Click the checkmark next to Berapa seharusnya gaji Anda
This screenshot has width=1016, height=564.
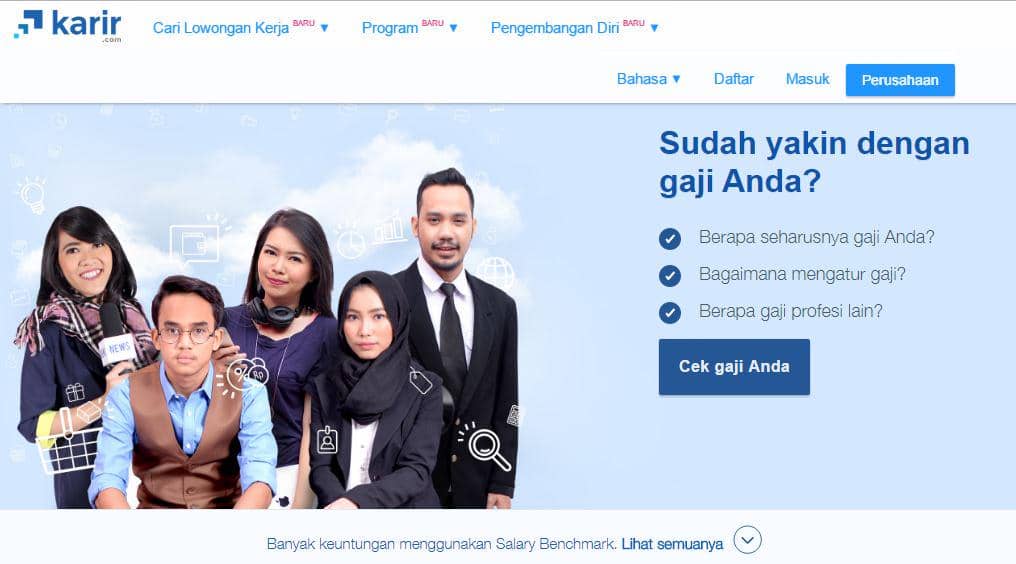670,239
